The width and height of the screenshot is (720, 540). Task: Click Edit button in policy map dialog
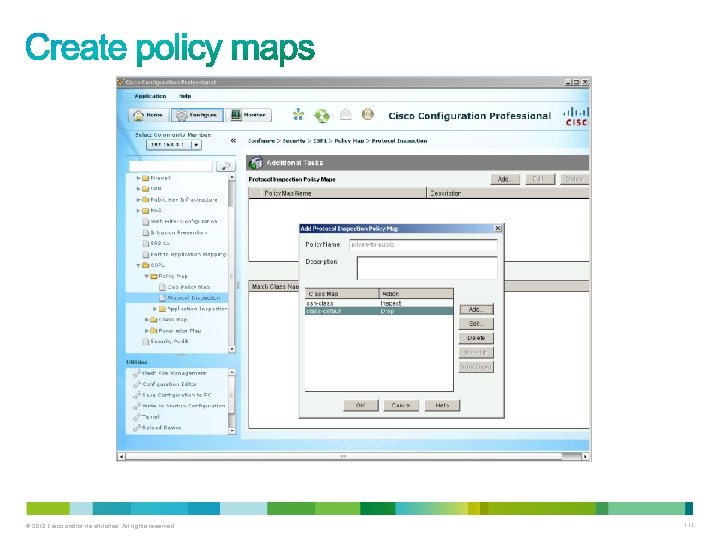pos(476,324)
